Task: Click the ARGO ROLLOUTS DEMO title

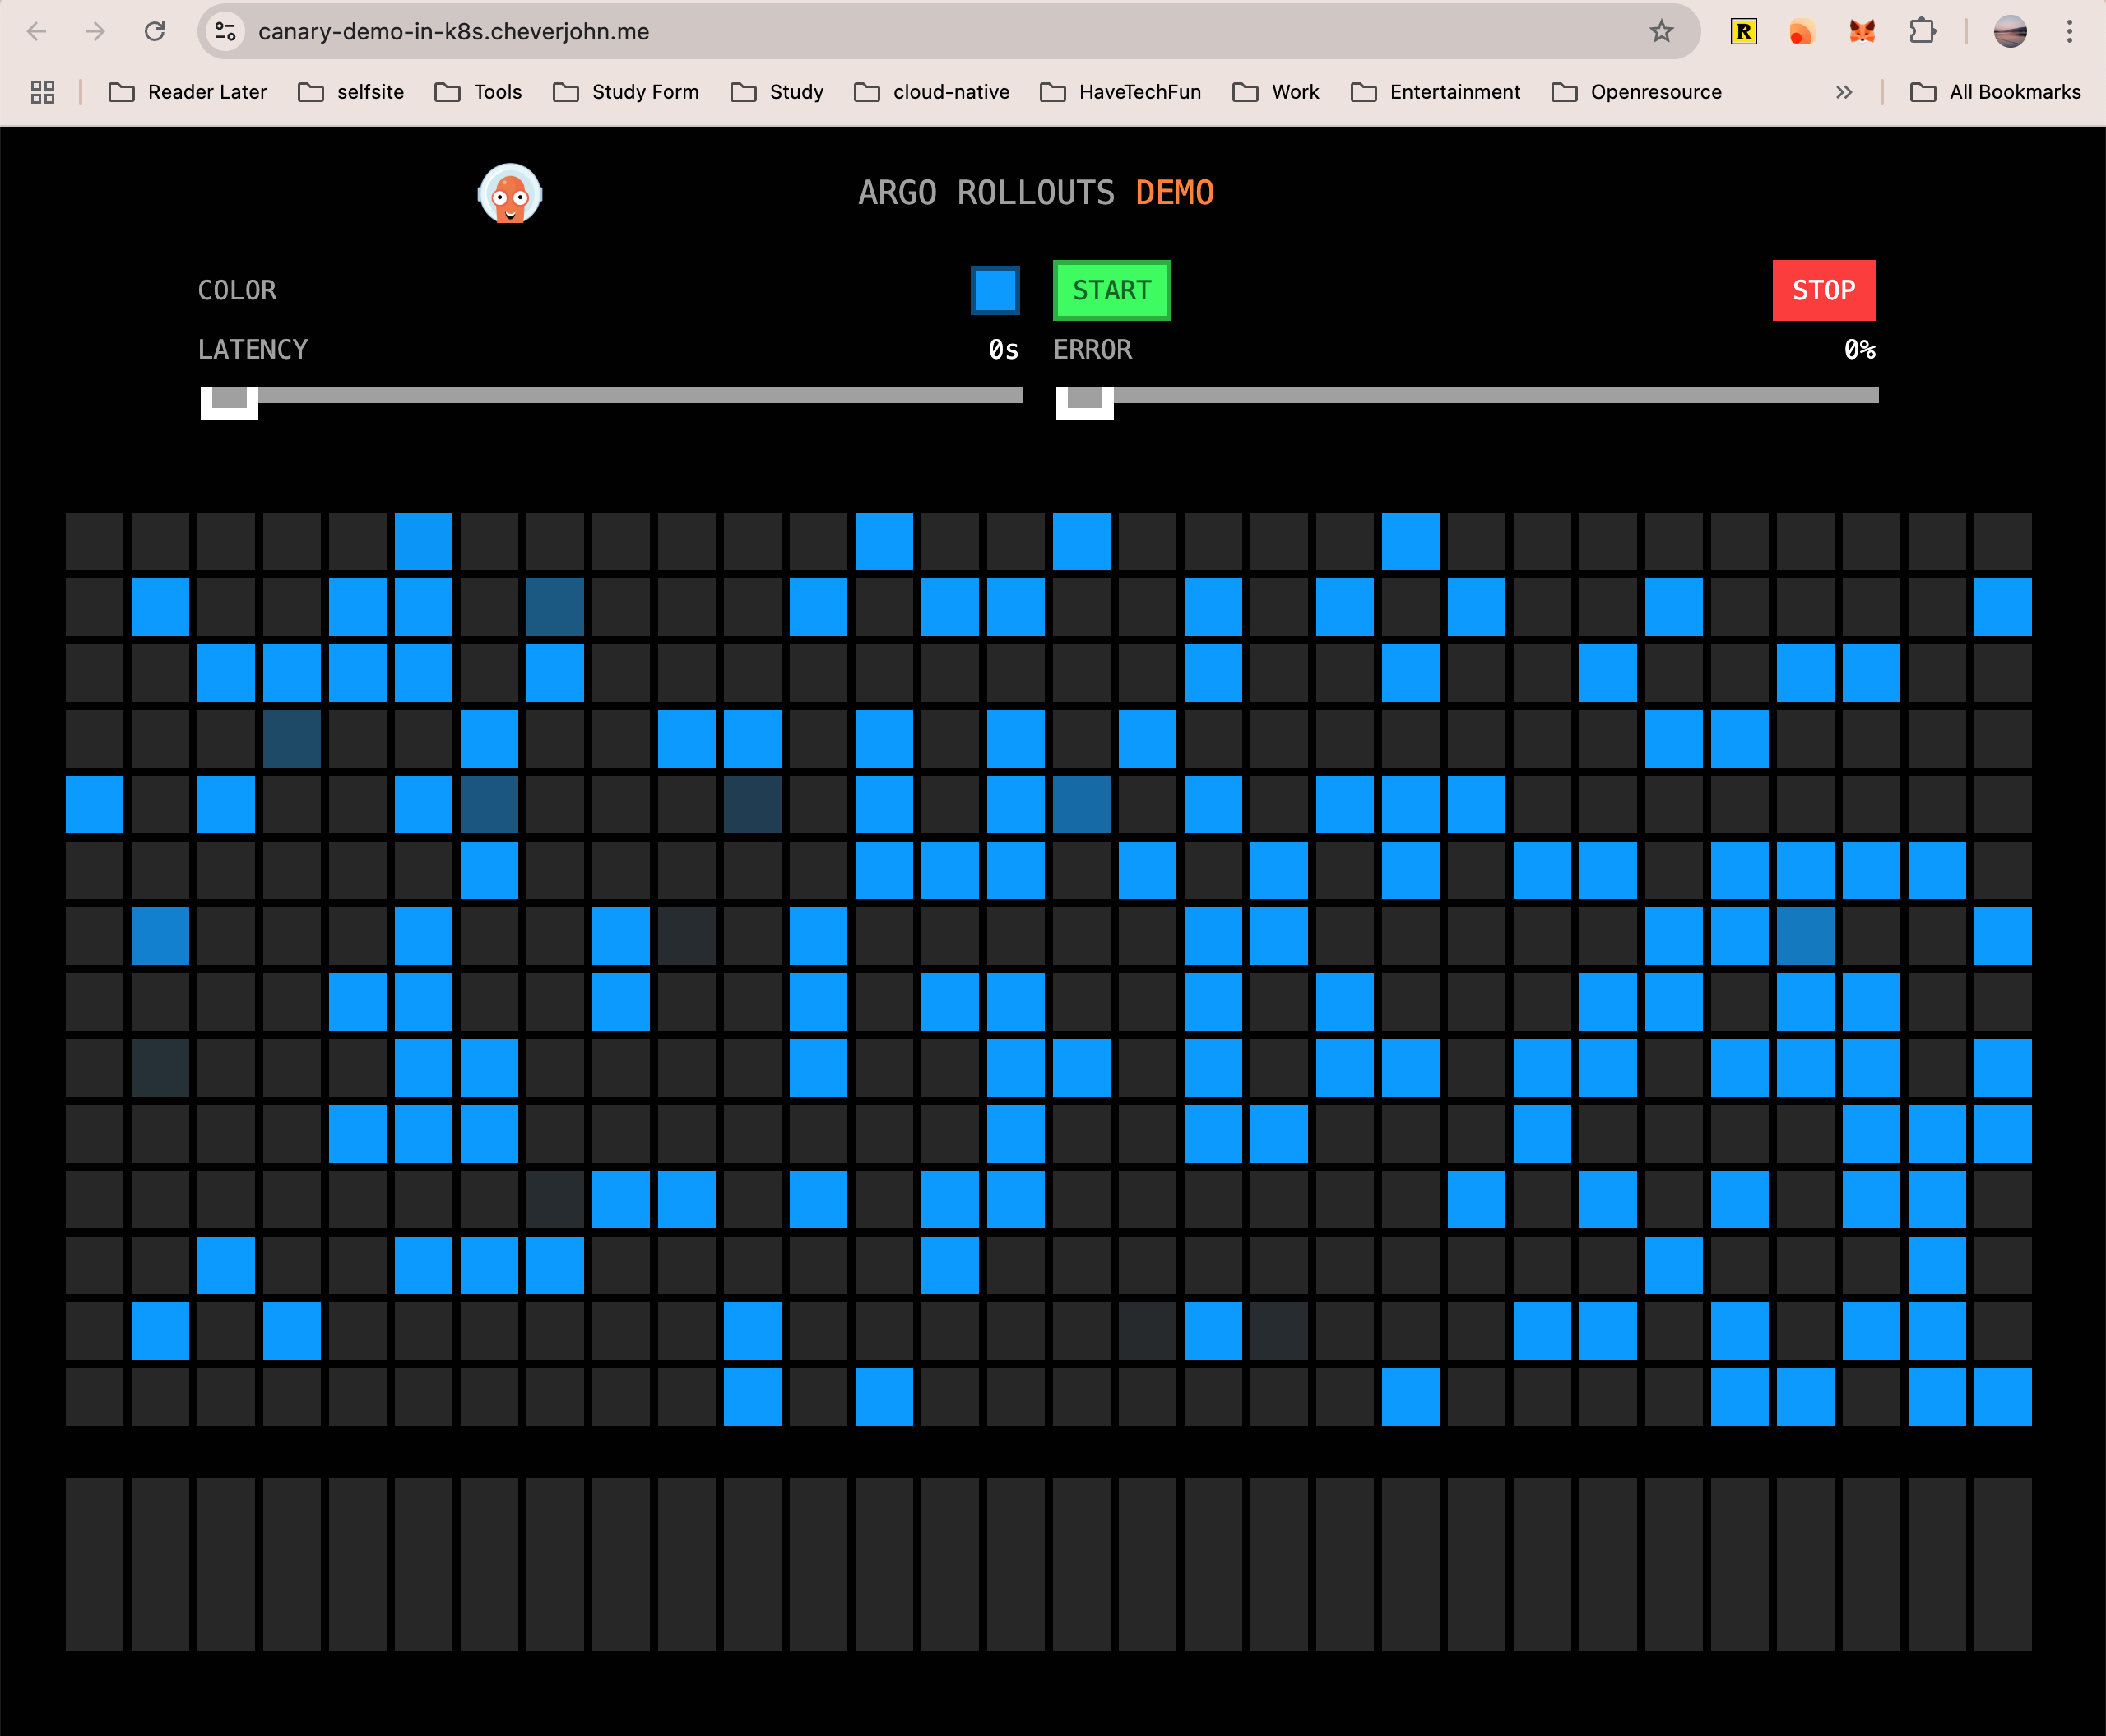Action: coord(1036,192)
